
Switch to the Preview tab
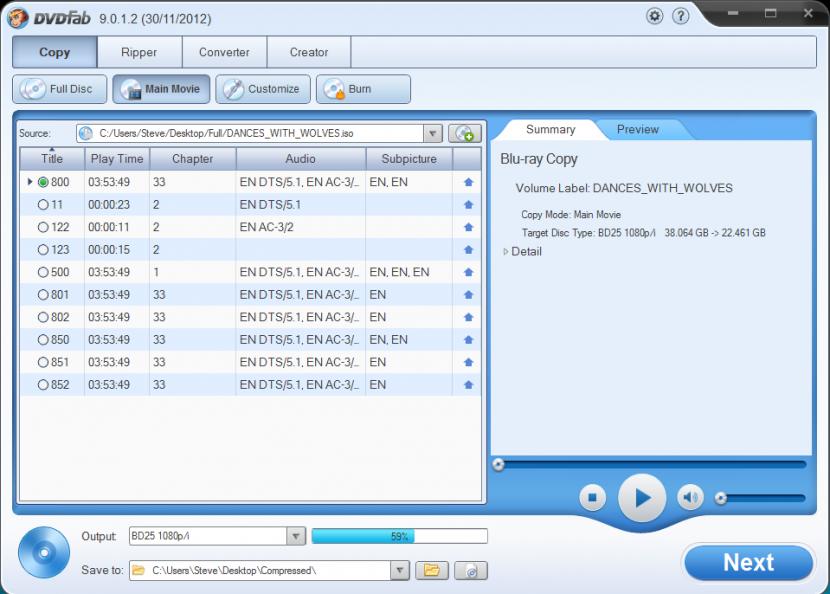point(637,130)
